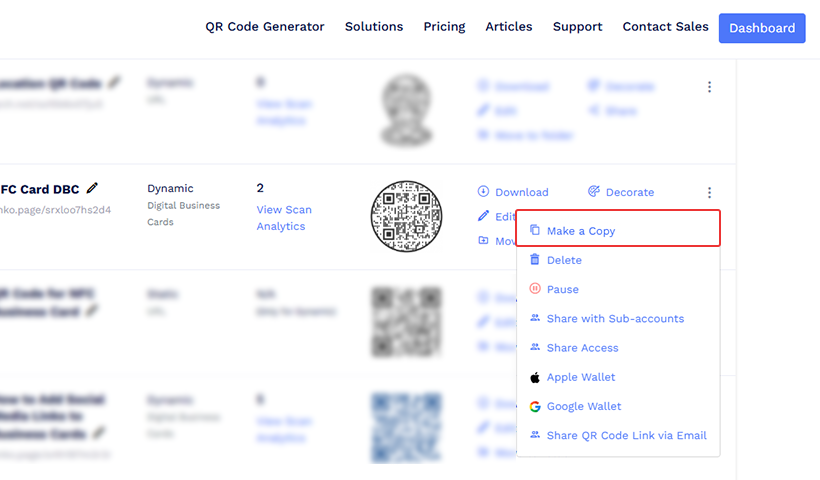Go to QR Code Generator nav link
This screenshot has height=480, width=820.
265,27
